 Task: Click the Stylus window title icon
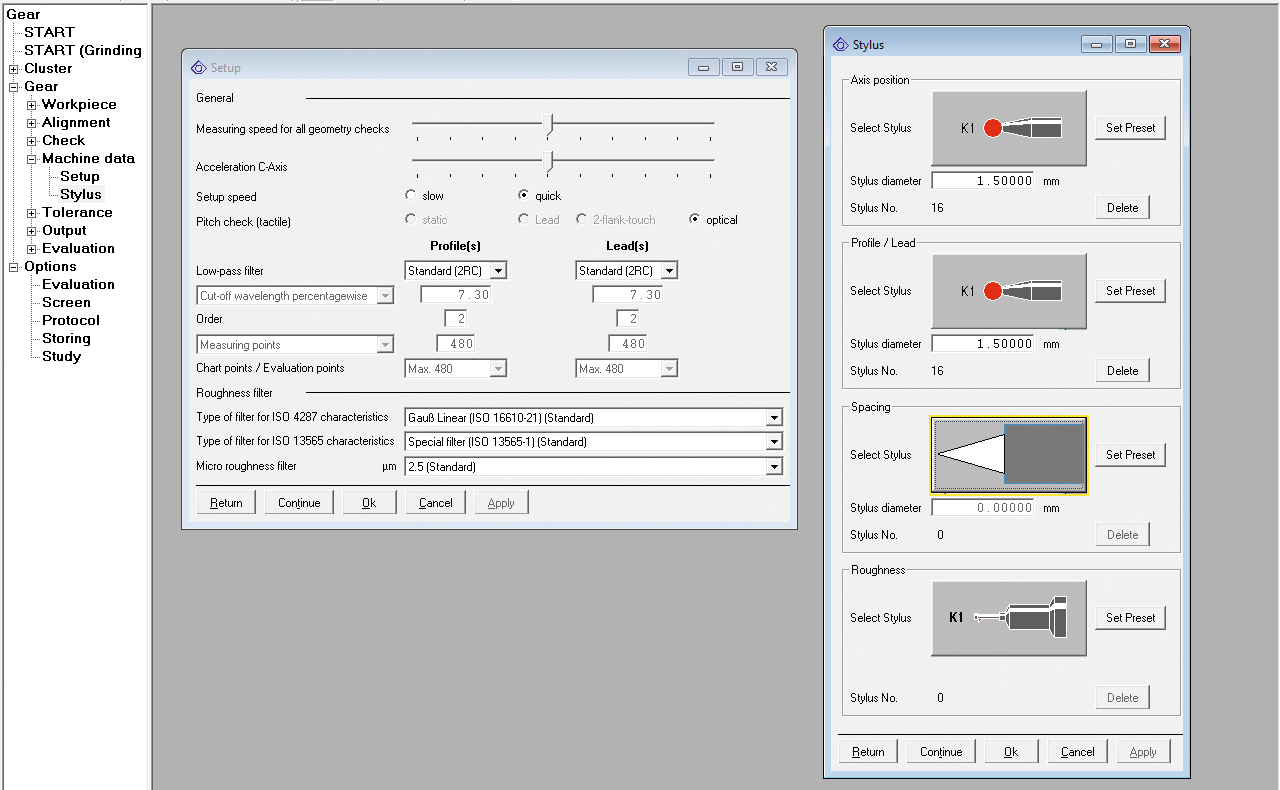[x=840, y=44]
